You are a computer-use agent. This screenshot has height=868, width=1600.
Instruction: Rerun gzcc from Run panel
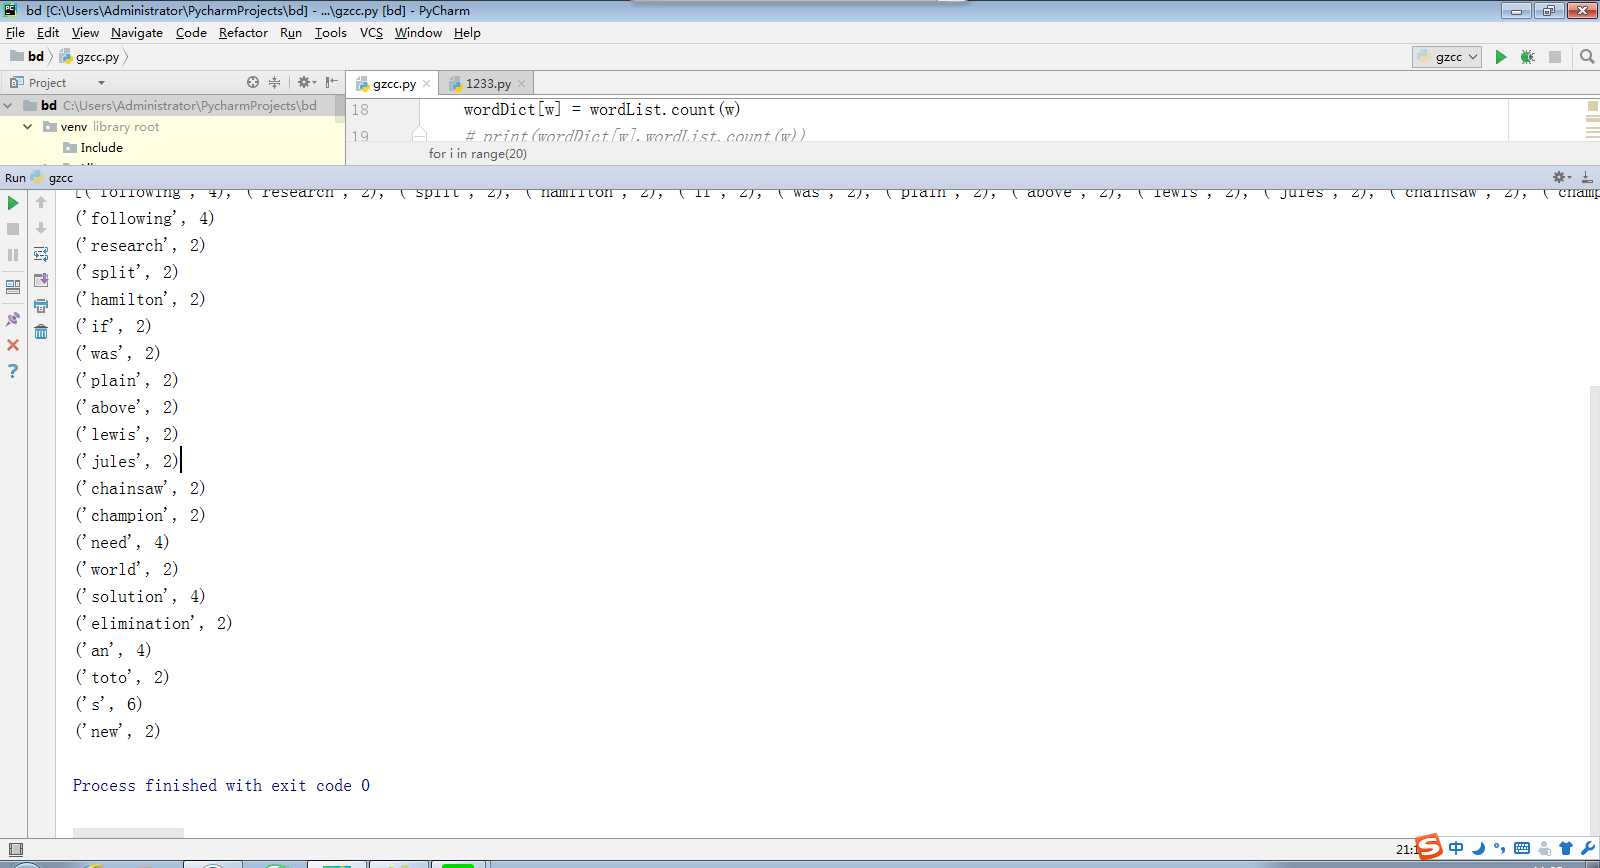(13, 203)
